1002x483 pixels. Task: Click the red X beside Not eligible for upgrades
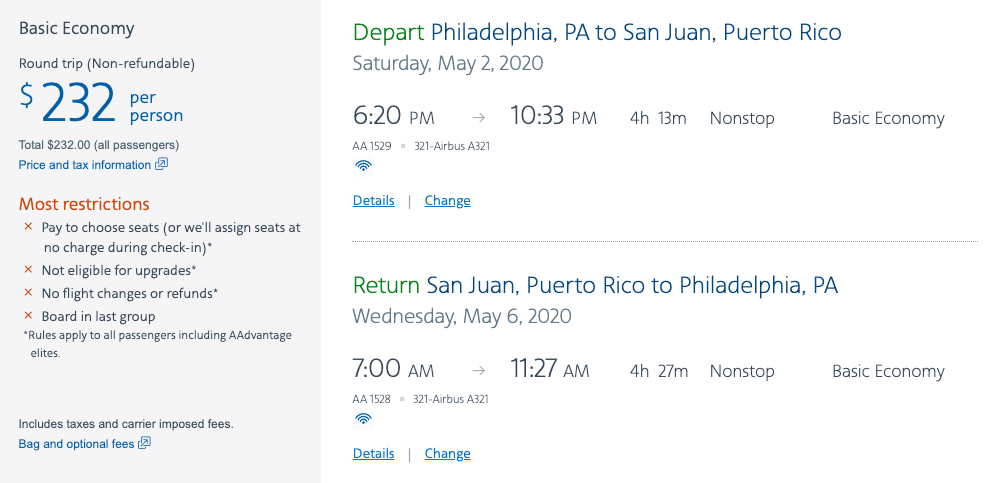29,270
